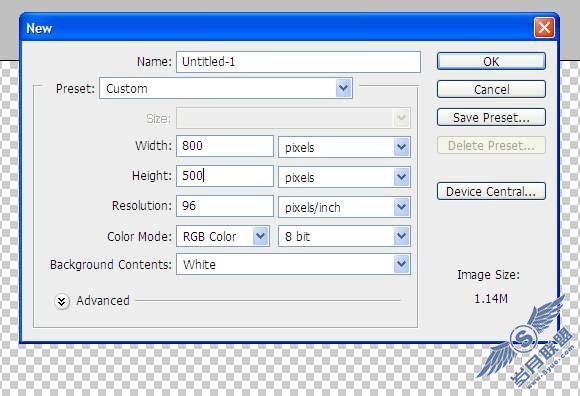This screenshot has width=580, height=396.
Task: Click the Width value field
Action: coord(225,146)
